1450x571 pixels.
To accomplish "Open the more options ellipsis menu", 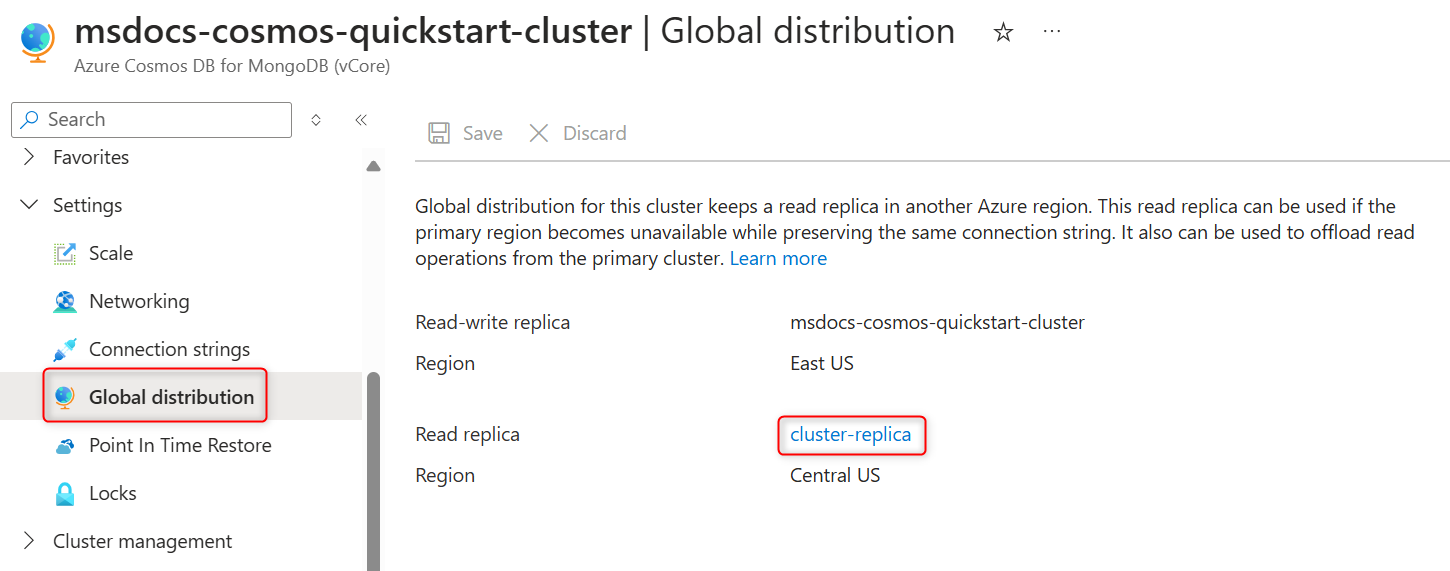I will click(x=1052, y=32).
